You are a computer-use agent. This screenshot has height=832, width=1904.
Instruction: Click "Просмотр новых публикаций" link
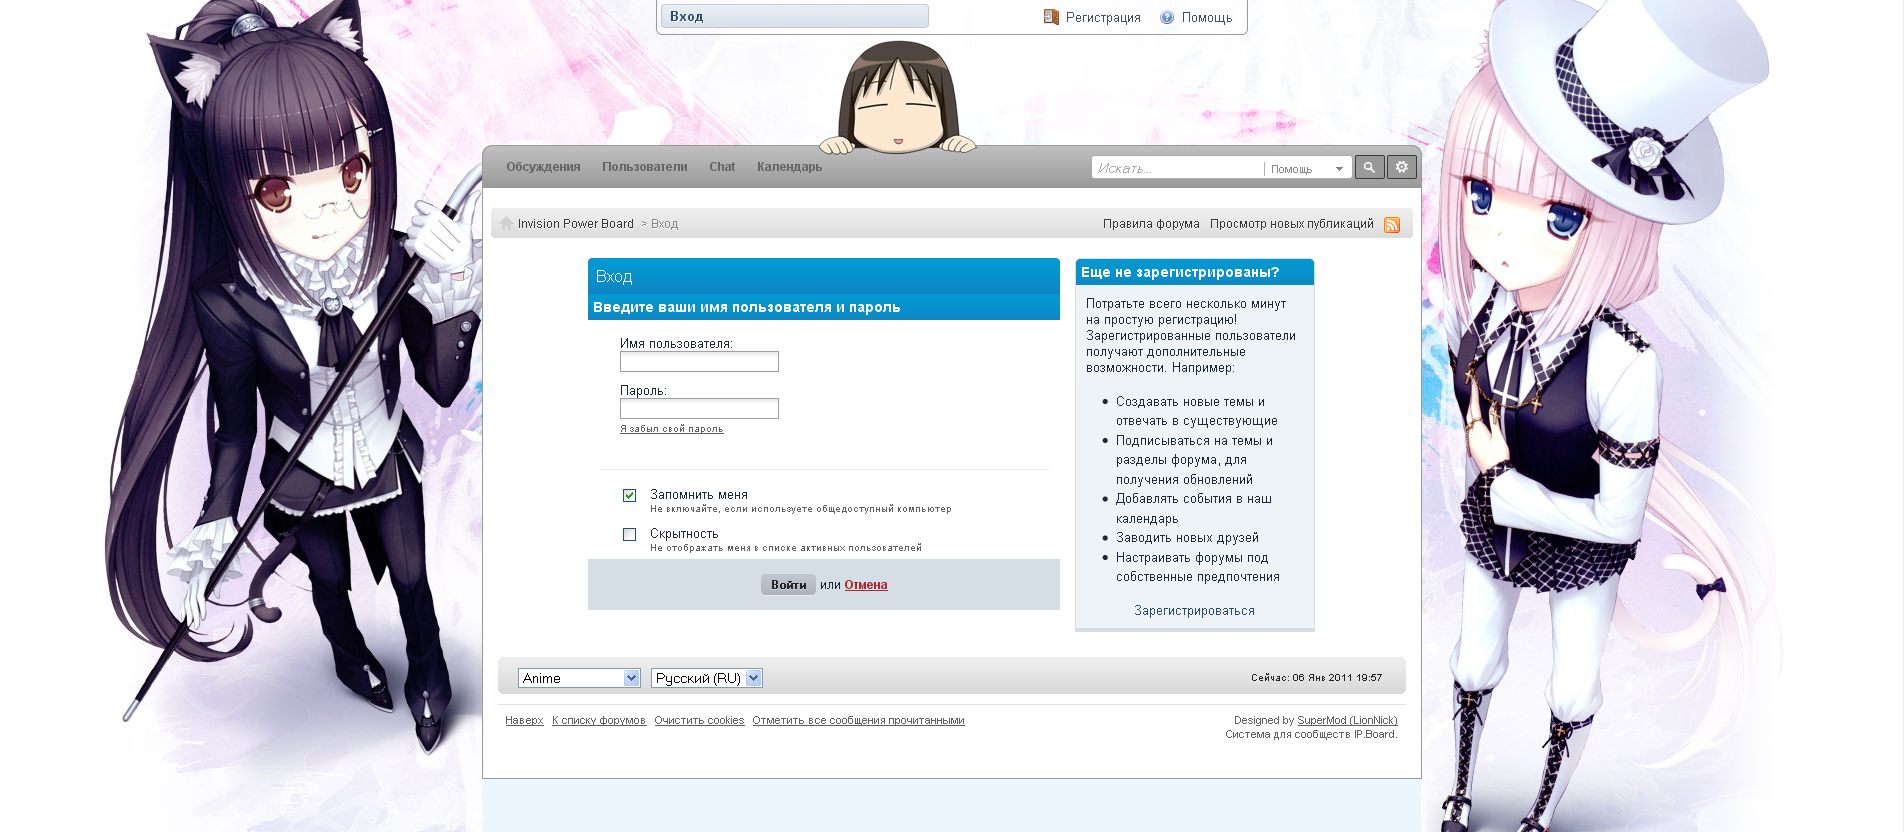(1292, 224)
